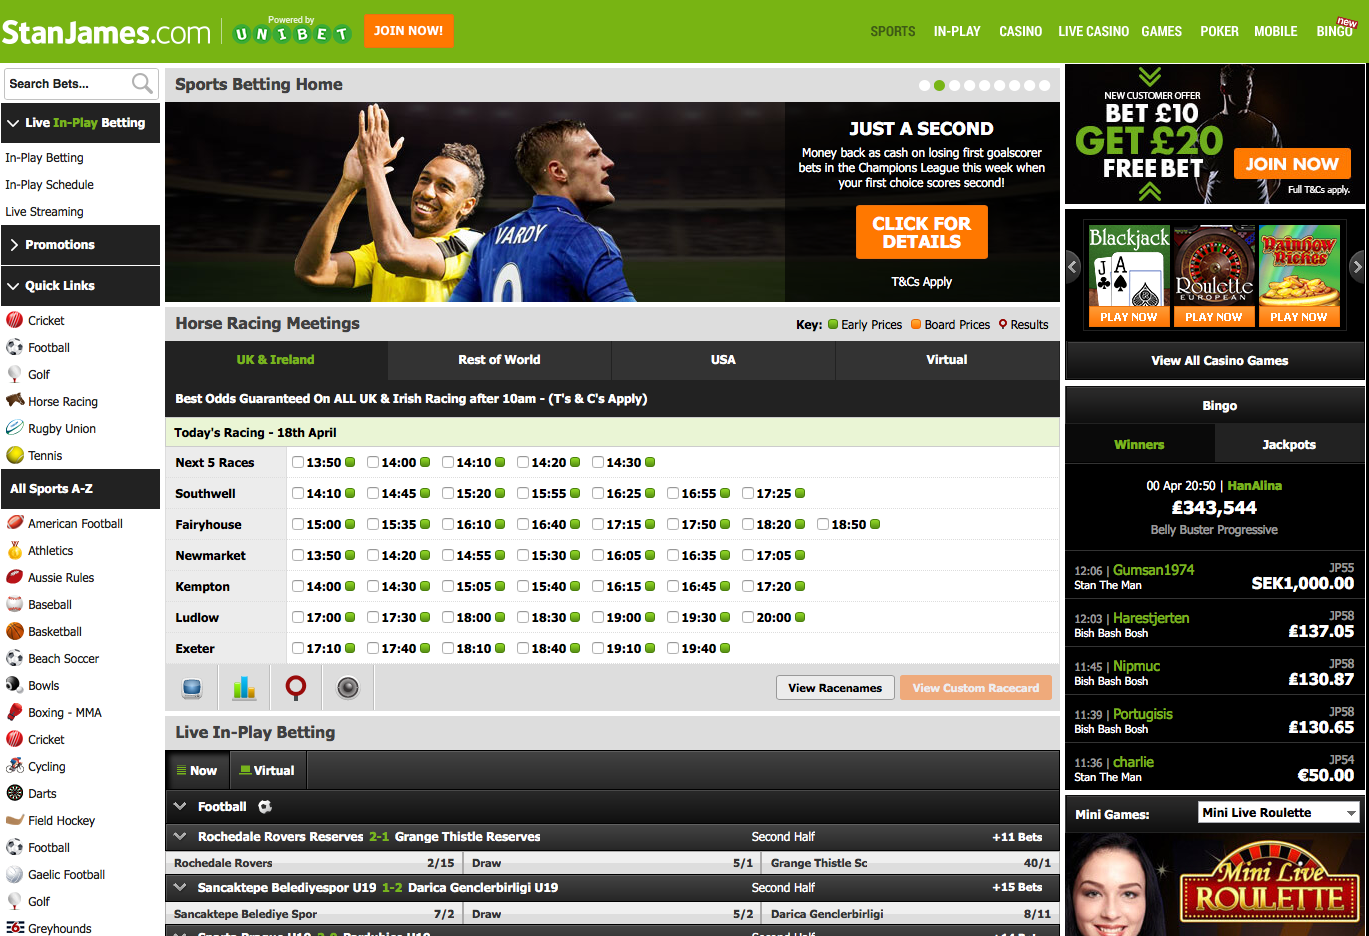
Task: Click the Search Bets input field
Action: click(x=67, y=84)
